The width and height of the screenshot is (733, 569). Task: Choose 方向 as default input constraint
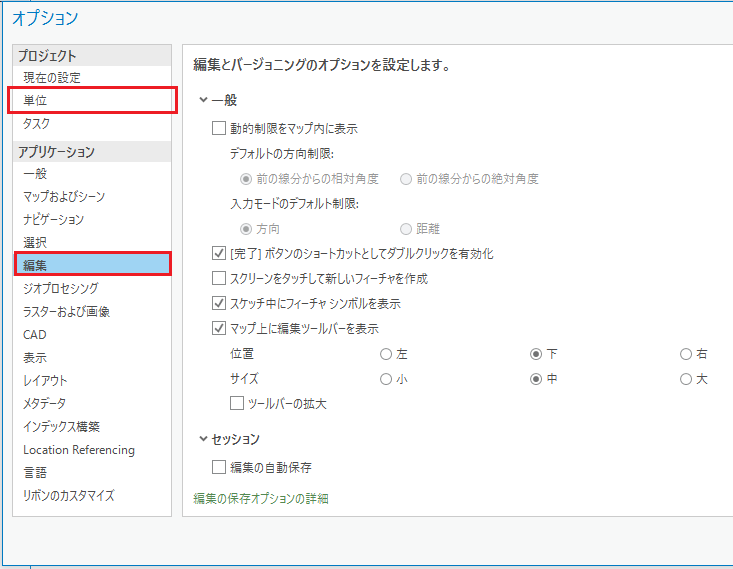pyautogui.click(x=246, y=229)
